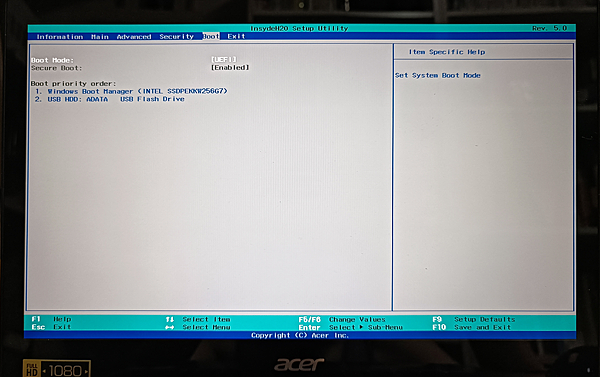Click the Set System Boot Mode help text
This screenshot has width=600, height=377.
(x=438, y=75)
